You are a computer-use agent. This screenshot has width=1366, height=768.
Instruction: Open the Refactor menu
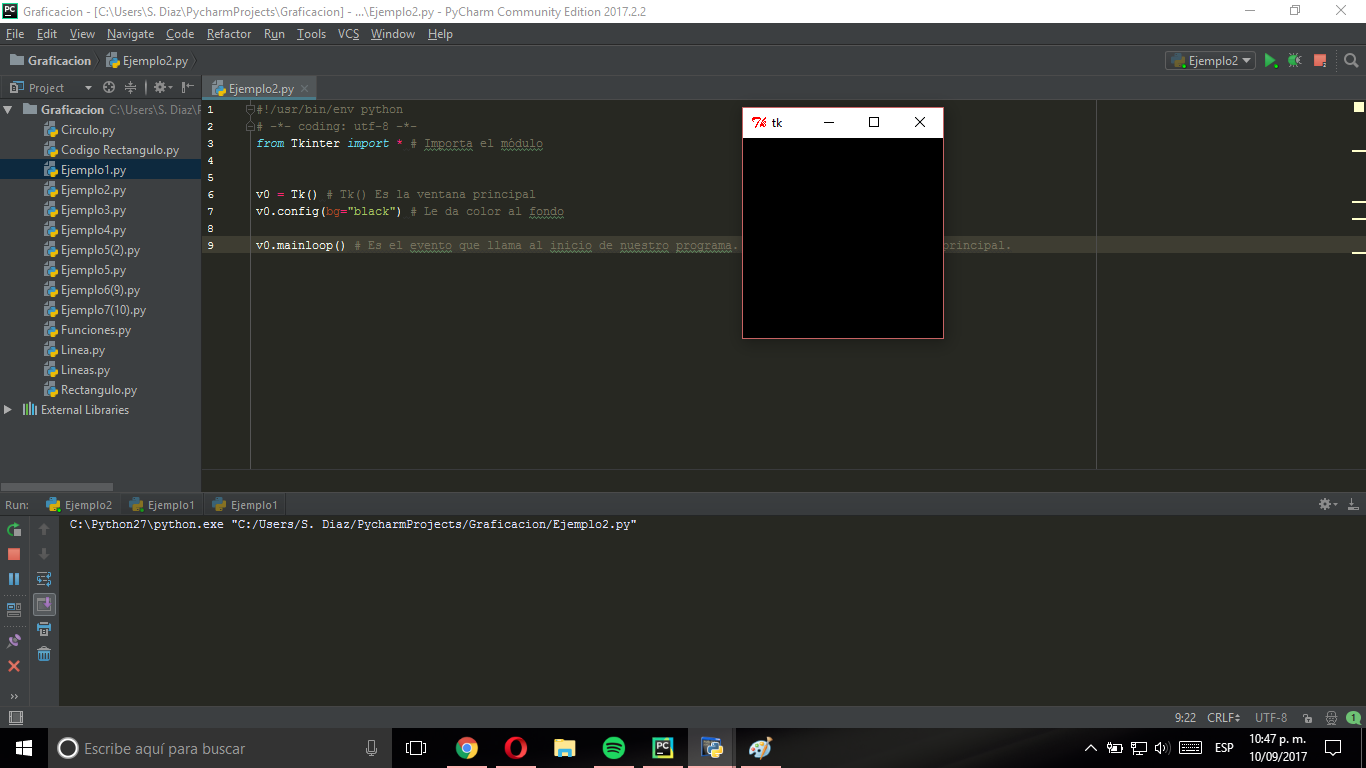(x=229, y=33)
